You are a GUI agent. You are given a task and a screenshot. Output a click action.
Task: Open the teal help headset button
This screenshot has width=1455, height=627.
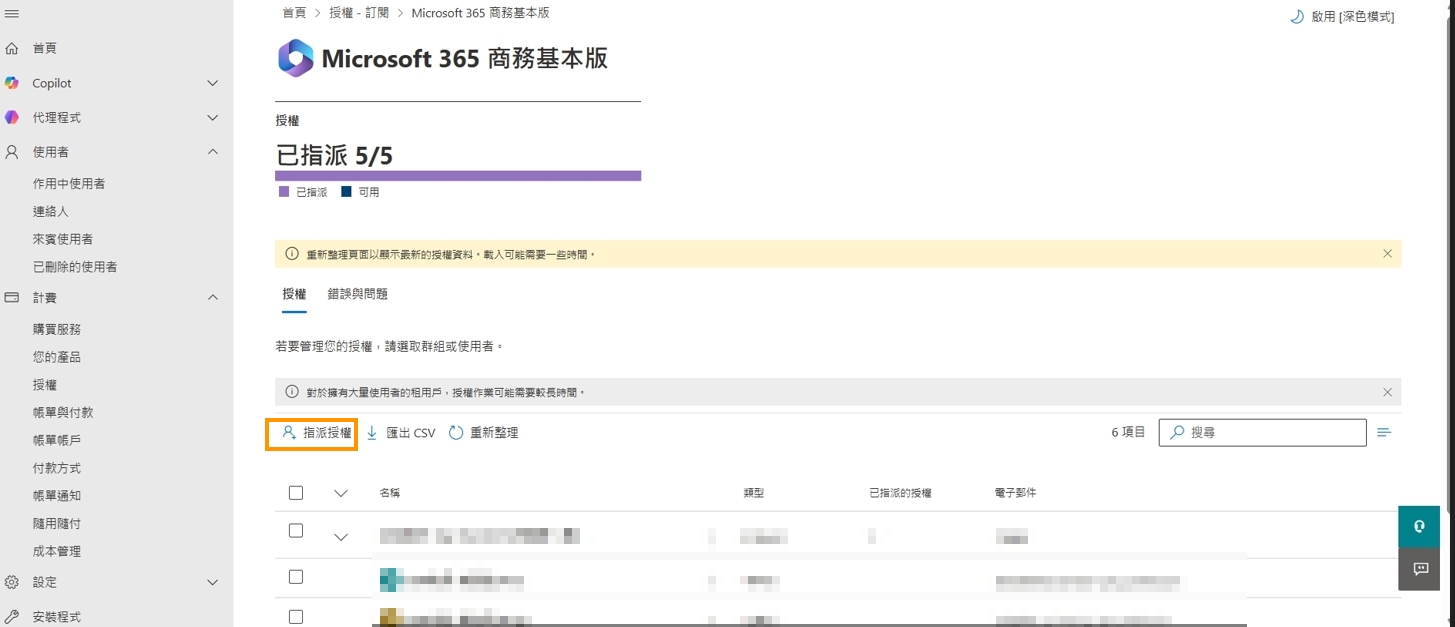click(x=1419, y=527)
